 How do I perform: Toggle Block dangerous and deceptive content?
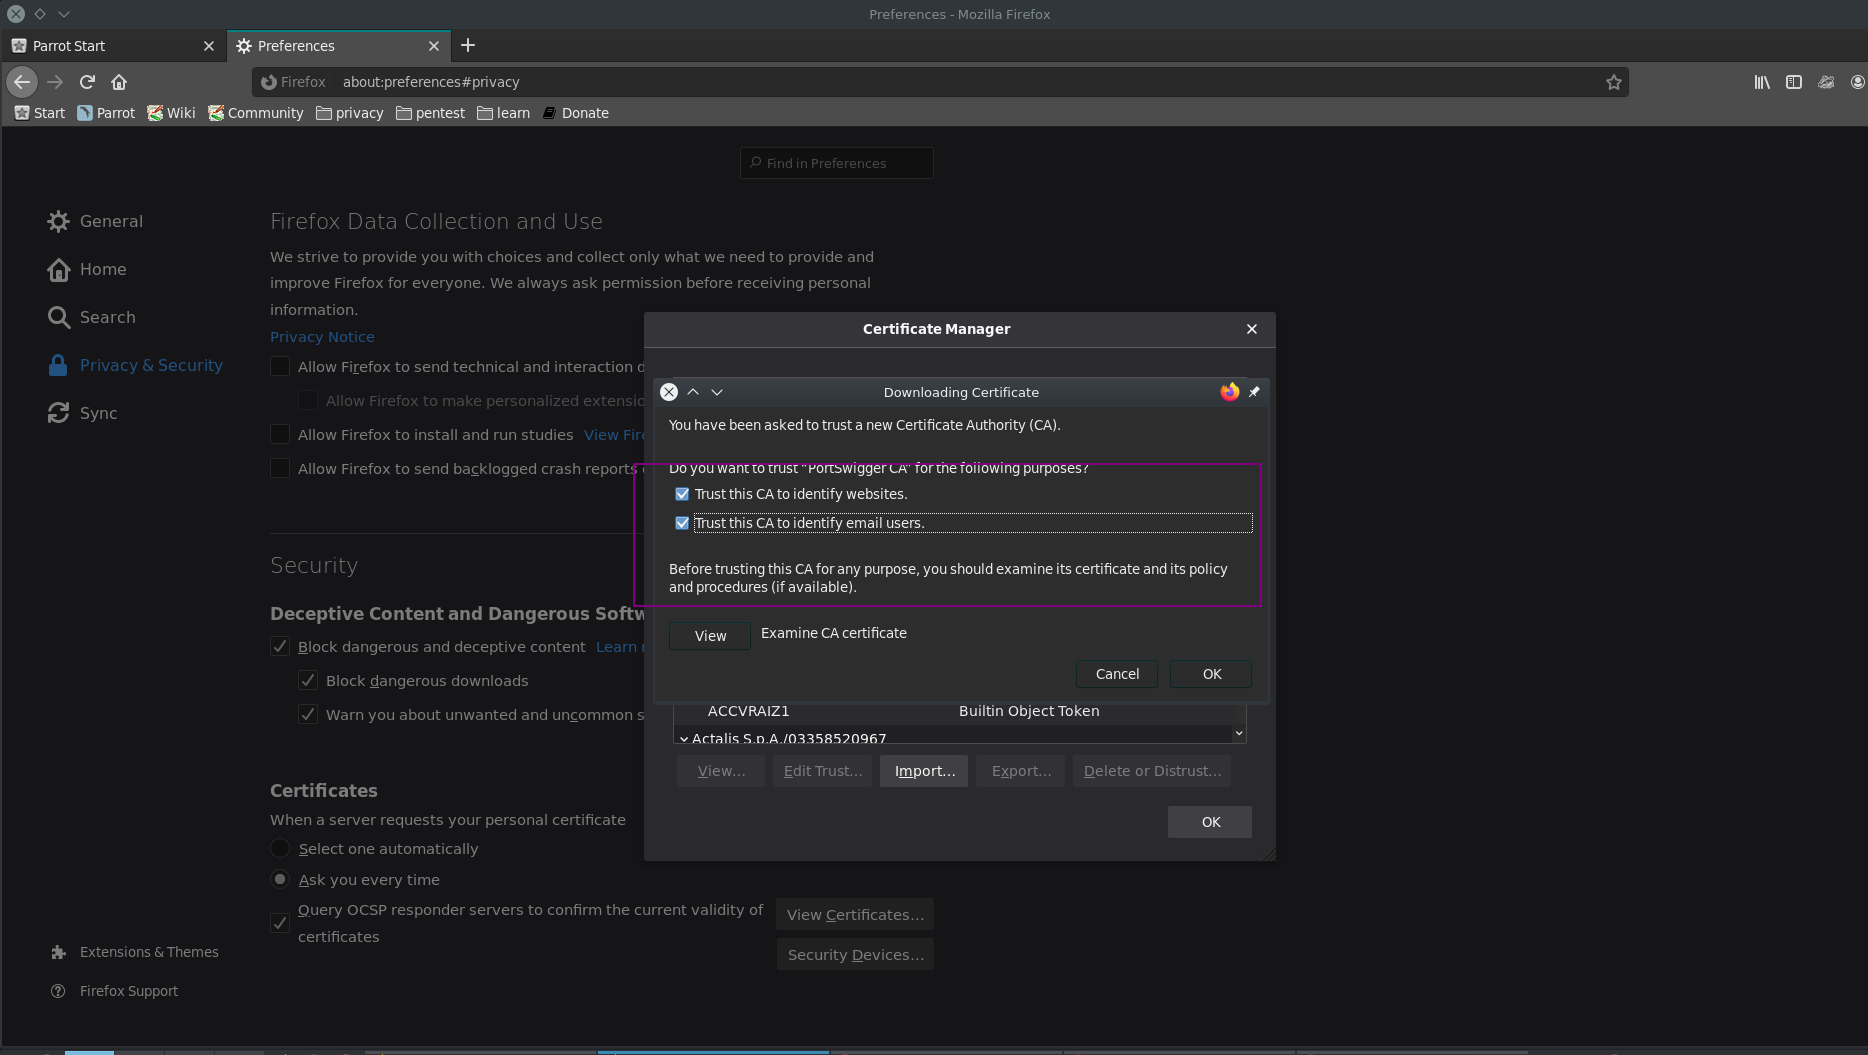(280, 646)
